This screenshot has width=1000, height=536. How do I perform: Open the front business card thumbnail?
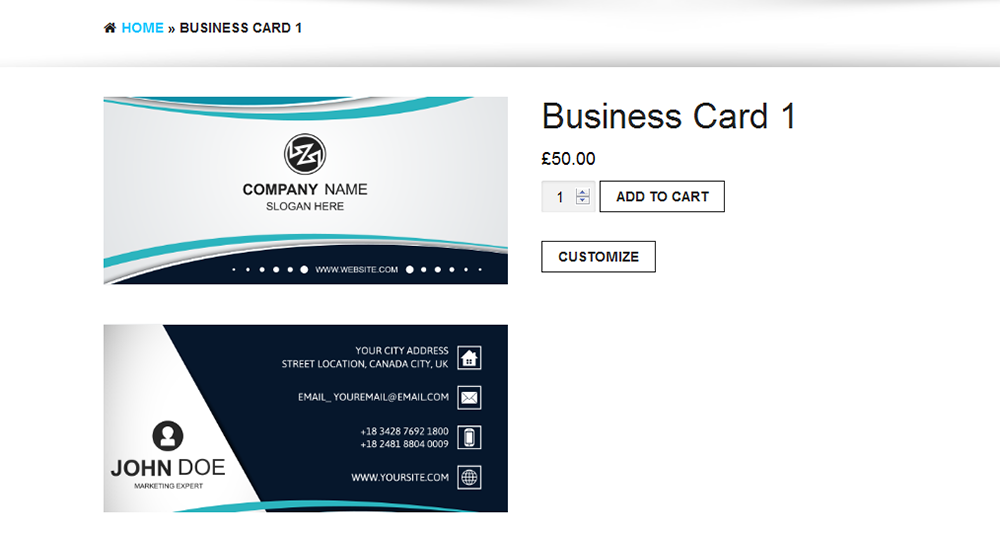[305, 190]
